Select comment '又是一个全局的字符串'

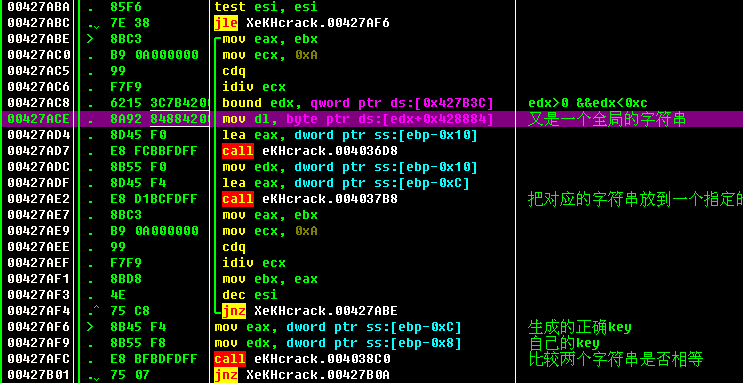click(x=607, y=119)
